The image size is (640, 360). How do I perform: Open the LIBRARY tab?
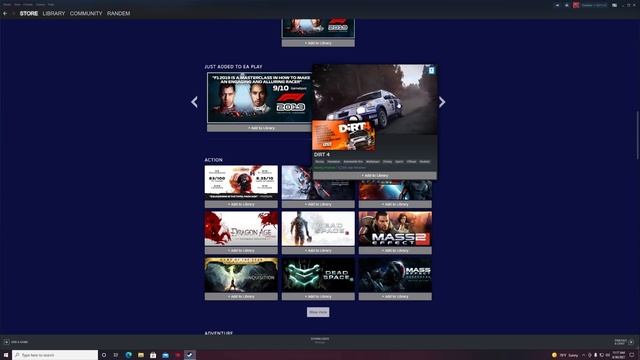(54, 13)
